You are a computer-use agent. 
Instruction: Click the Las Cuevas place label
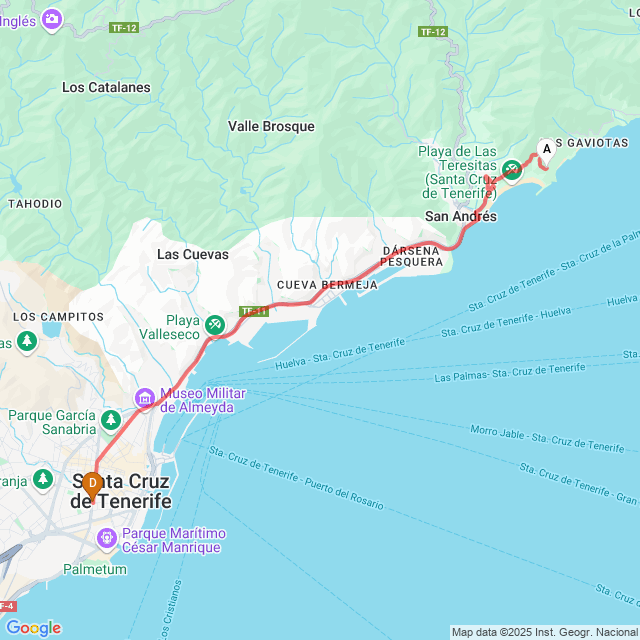point(193,254)
